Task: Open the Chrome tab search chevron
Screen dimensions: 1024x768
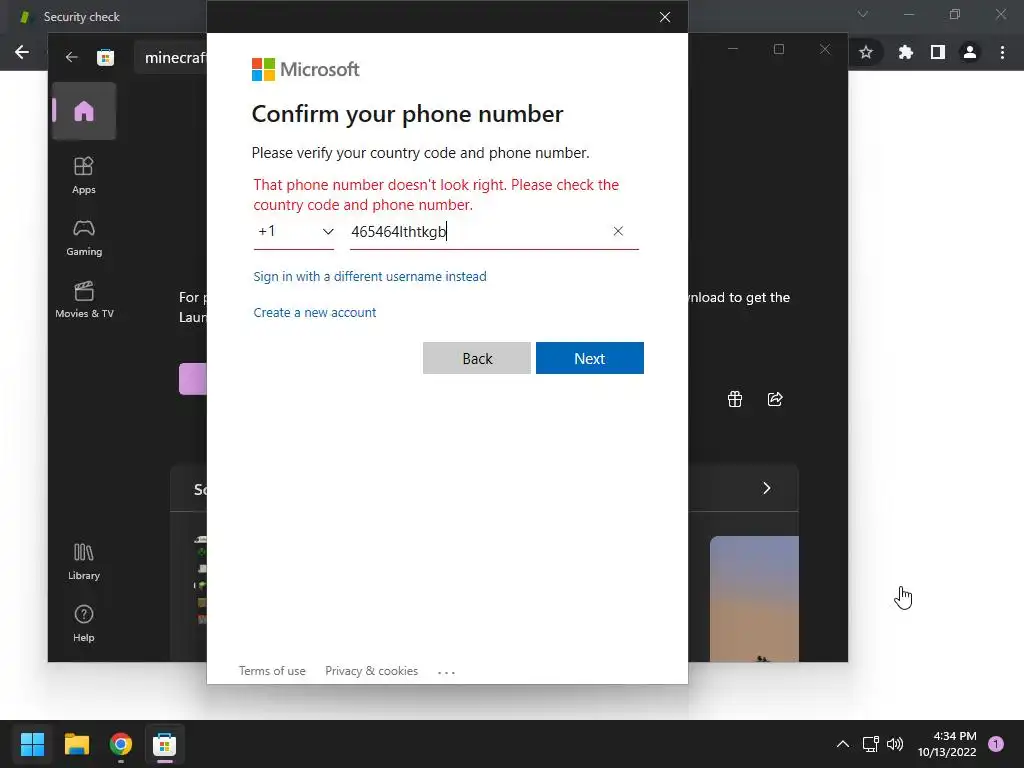Action: click(x=863, y=14)
